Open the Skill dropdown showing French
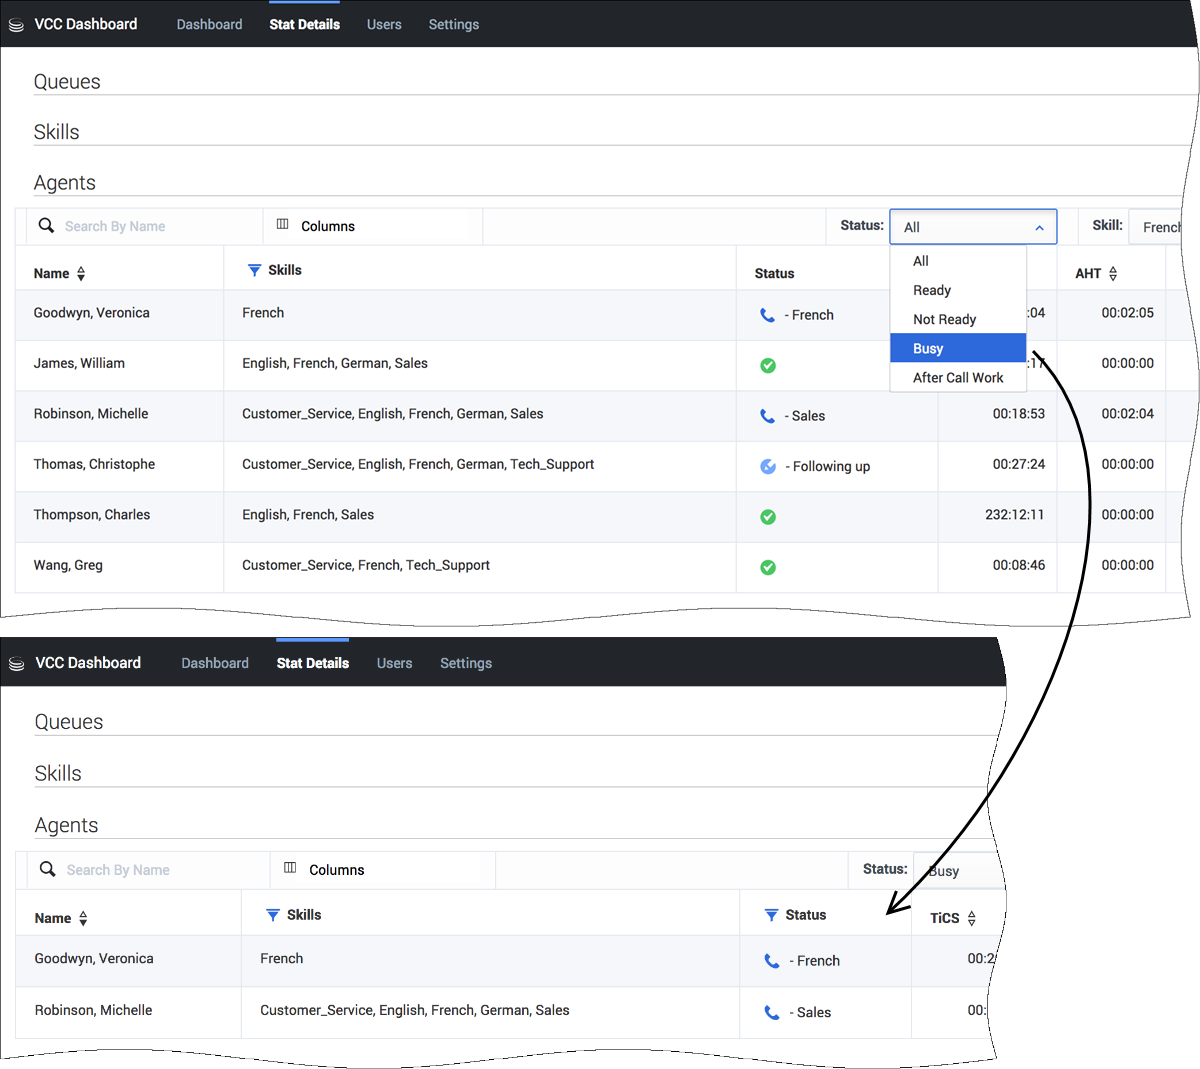Screen dimensions: 1200x1069 1158,227
